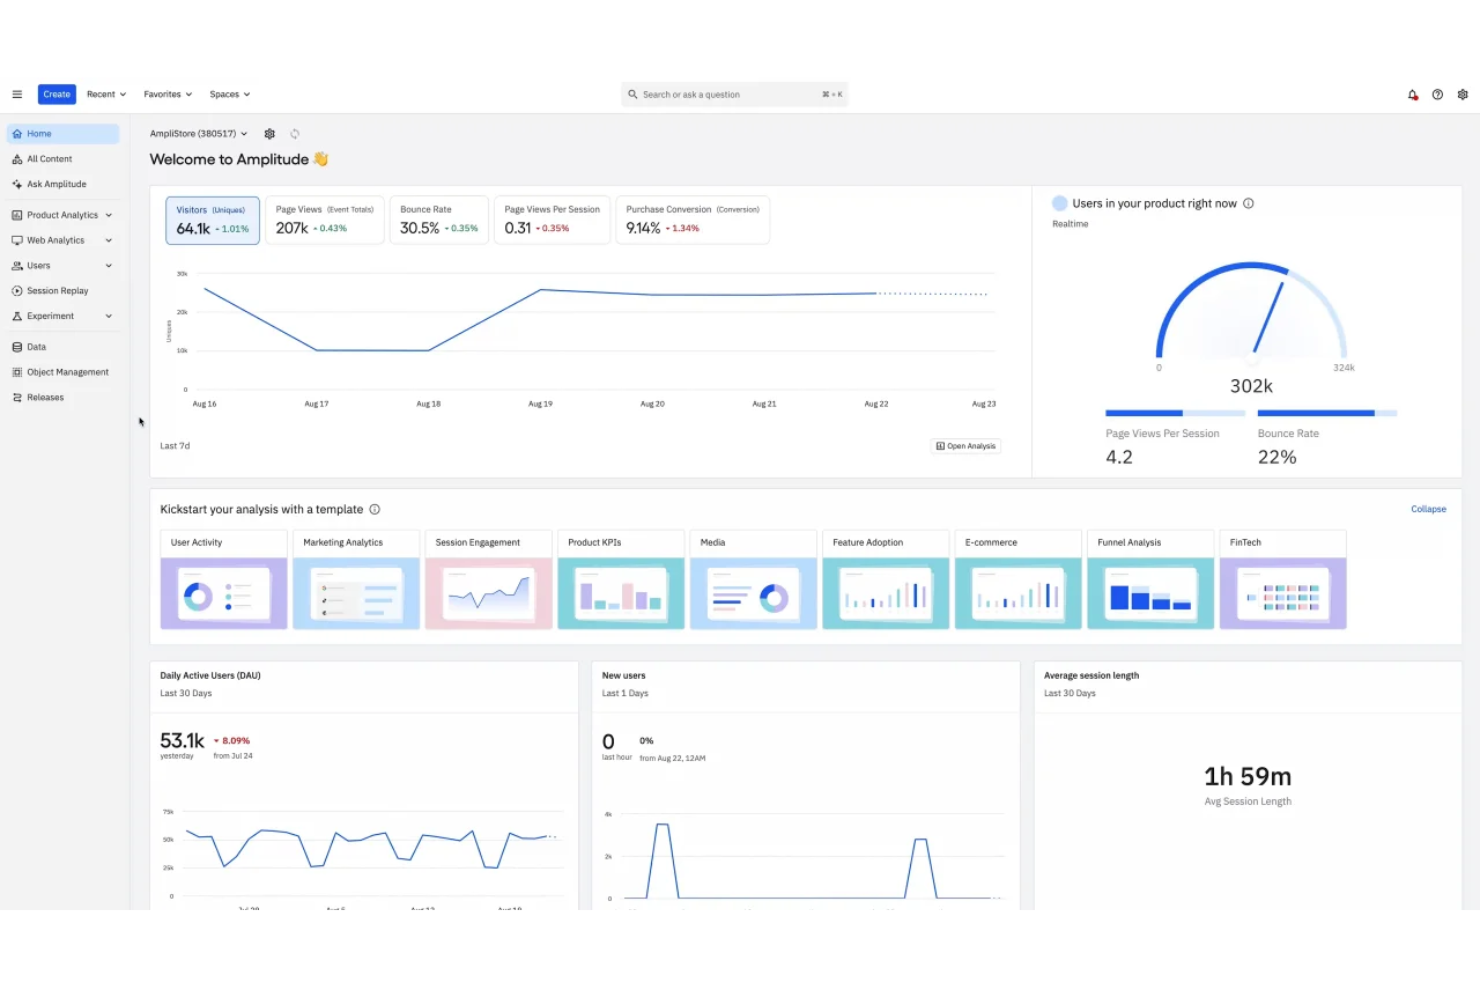Viewport: 1480px width, 987px height.
Task: Show the Purchase Conversion metric tab
Action: point(693,220)
